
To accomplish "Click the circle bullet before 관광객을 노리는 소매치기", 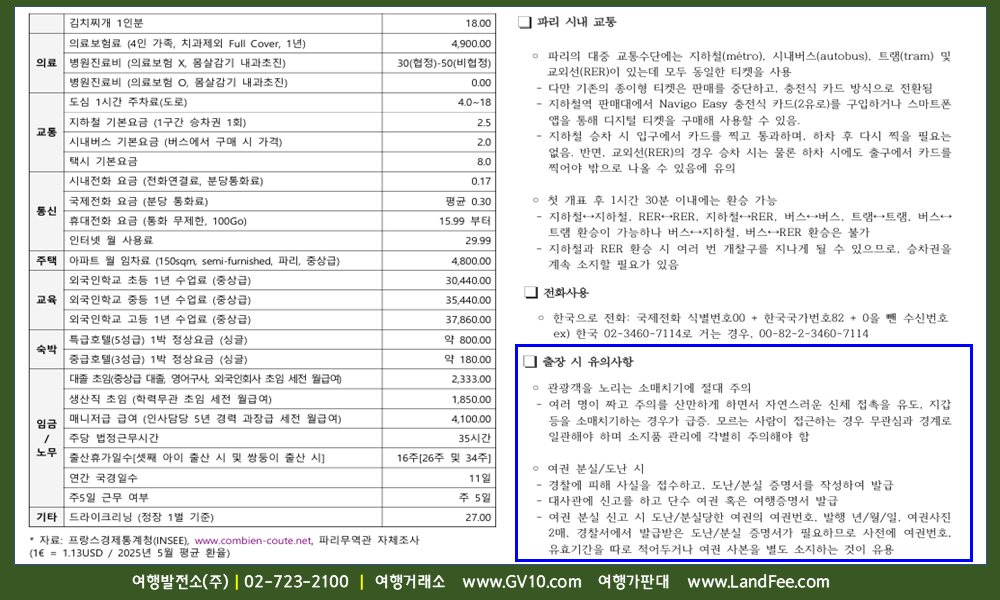I will [x=538, y=388].
